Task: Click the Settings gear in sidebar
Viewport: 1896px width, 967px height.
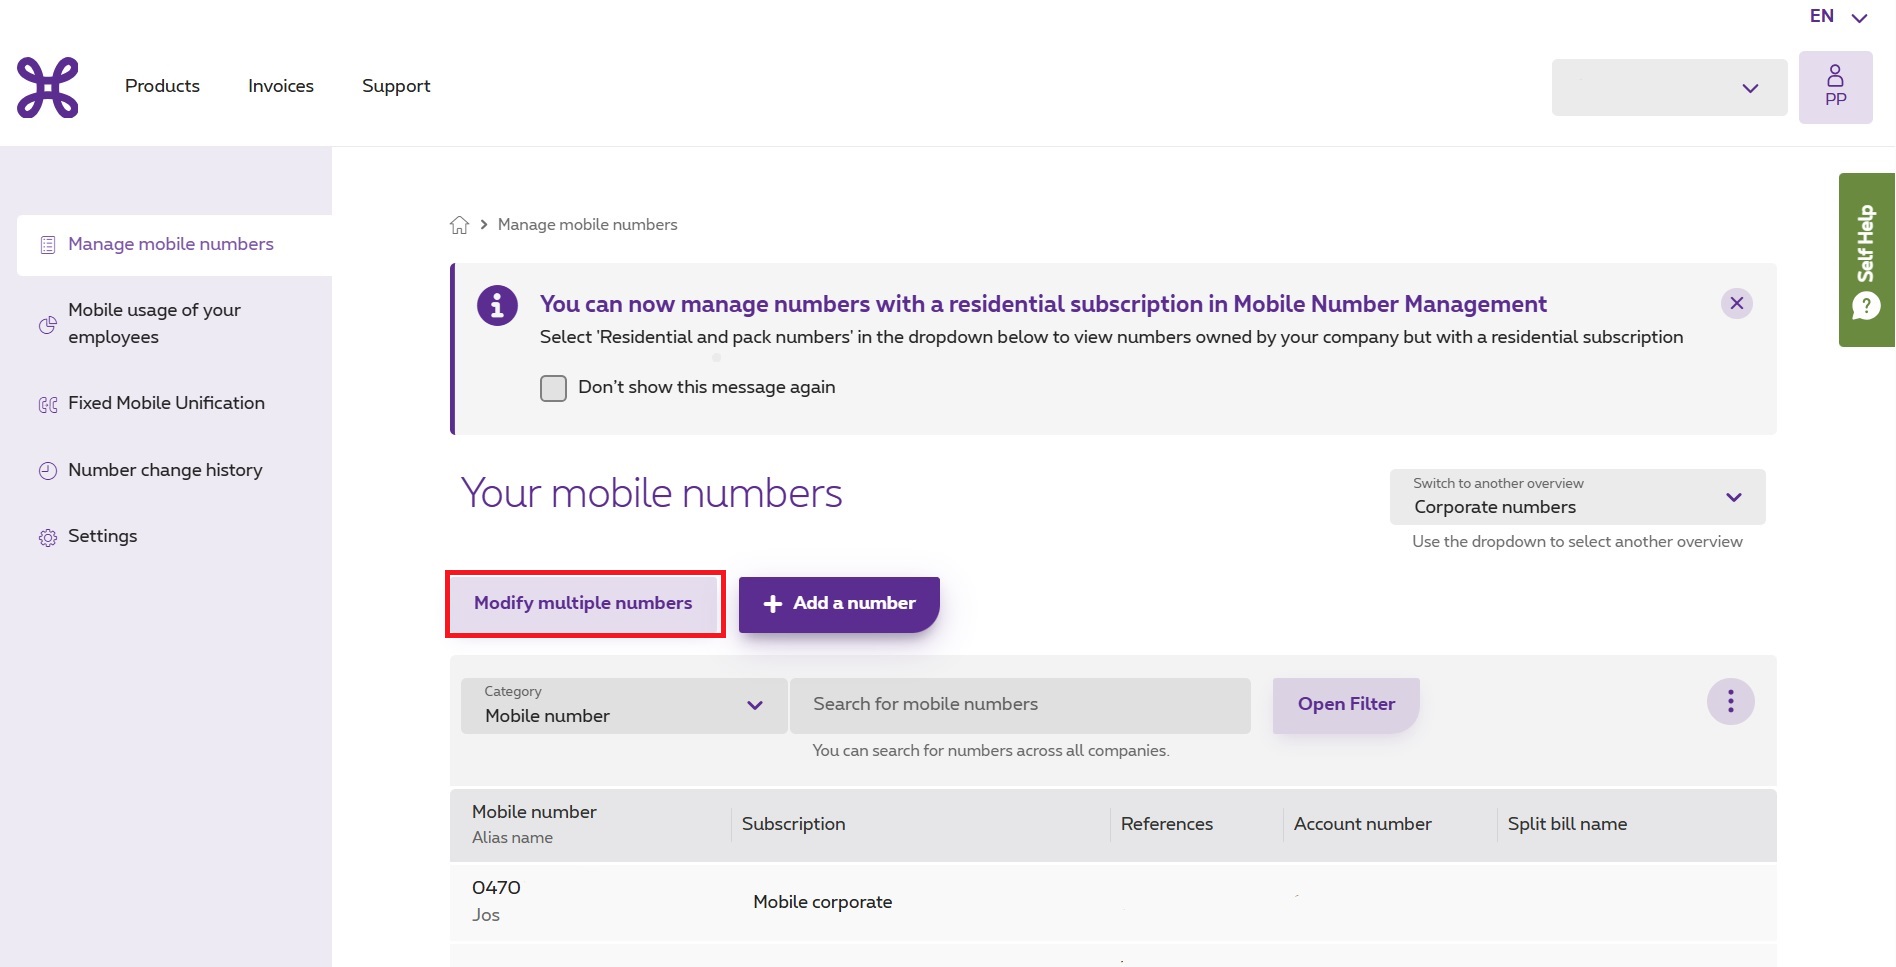Action: [48, 537]
